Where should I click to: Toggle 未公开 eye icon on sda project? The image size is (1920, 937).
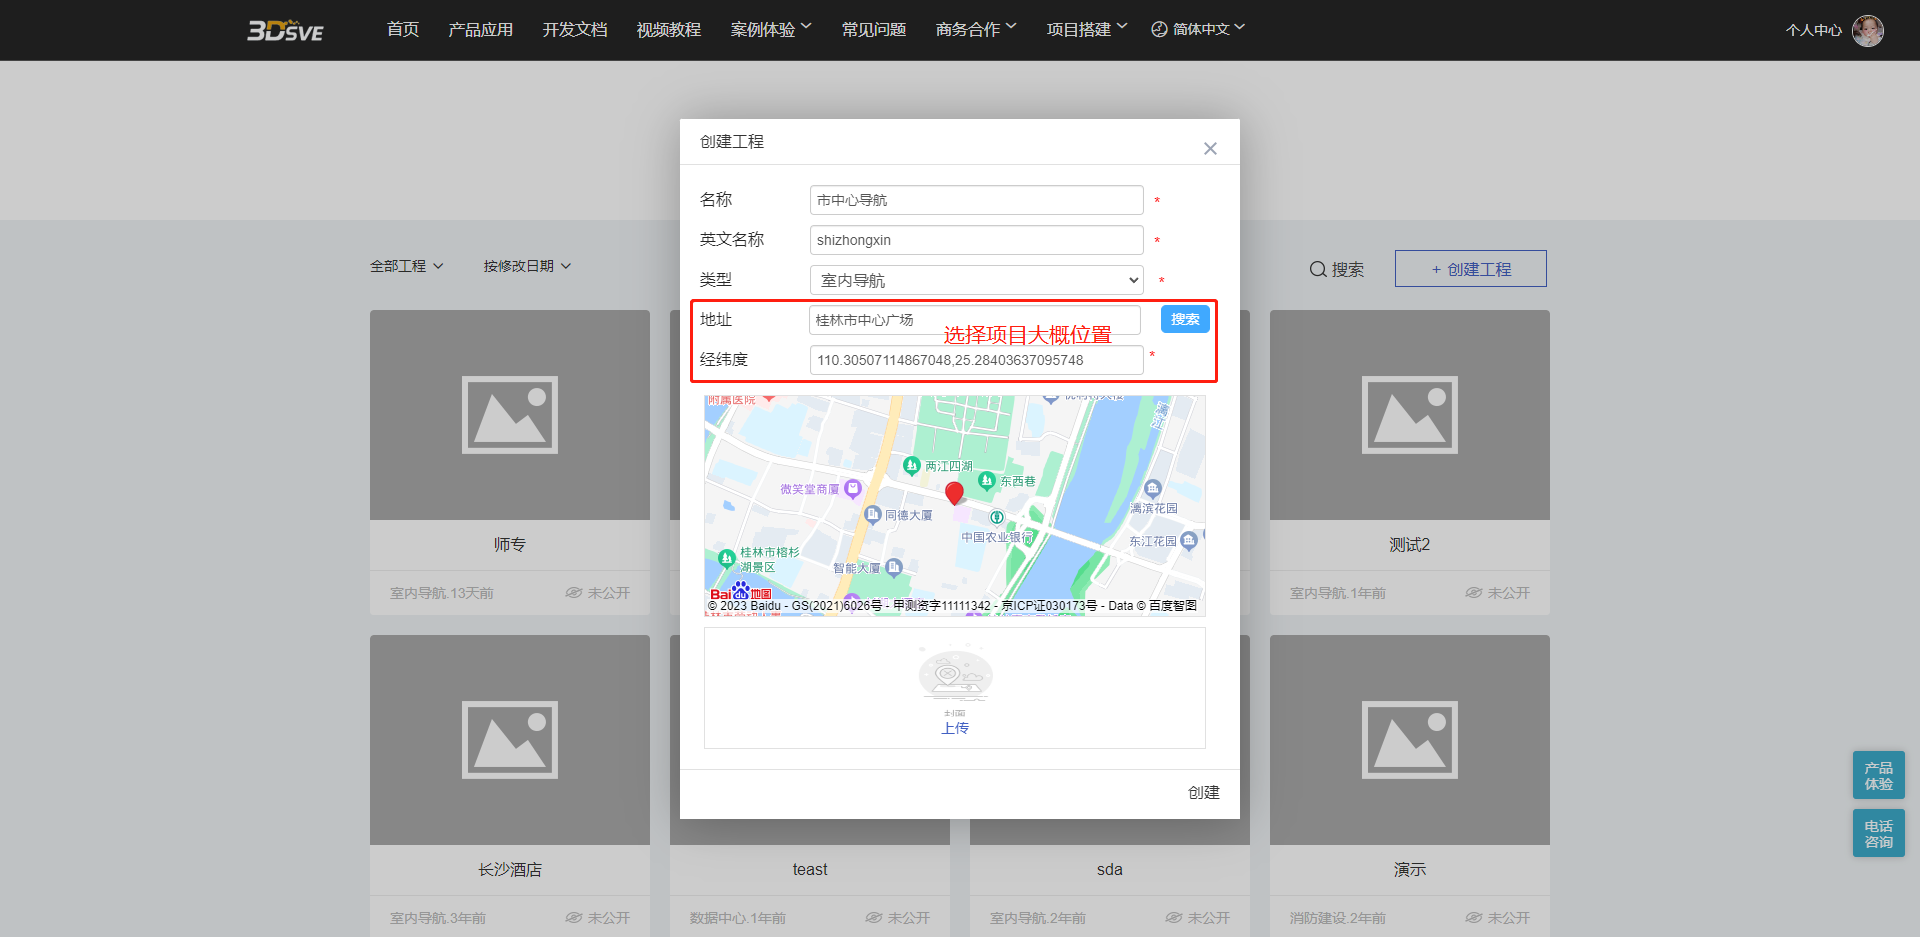(x=1174, y=918)
